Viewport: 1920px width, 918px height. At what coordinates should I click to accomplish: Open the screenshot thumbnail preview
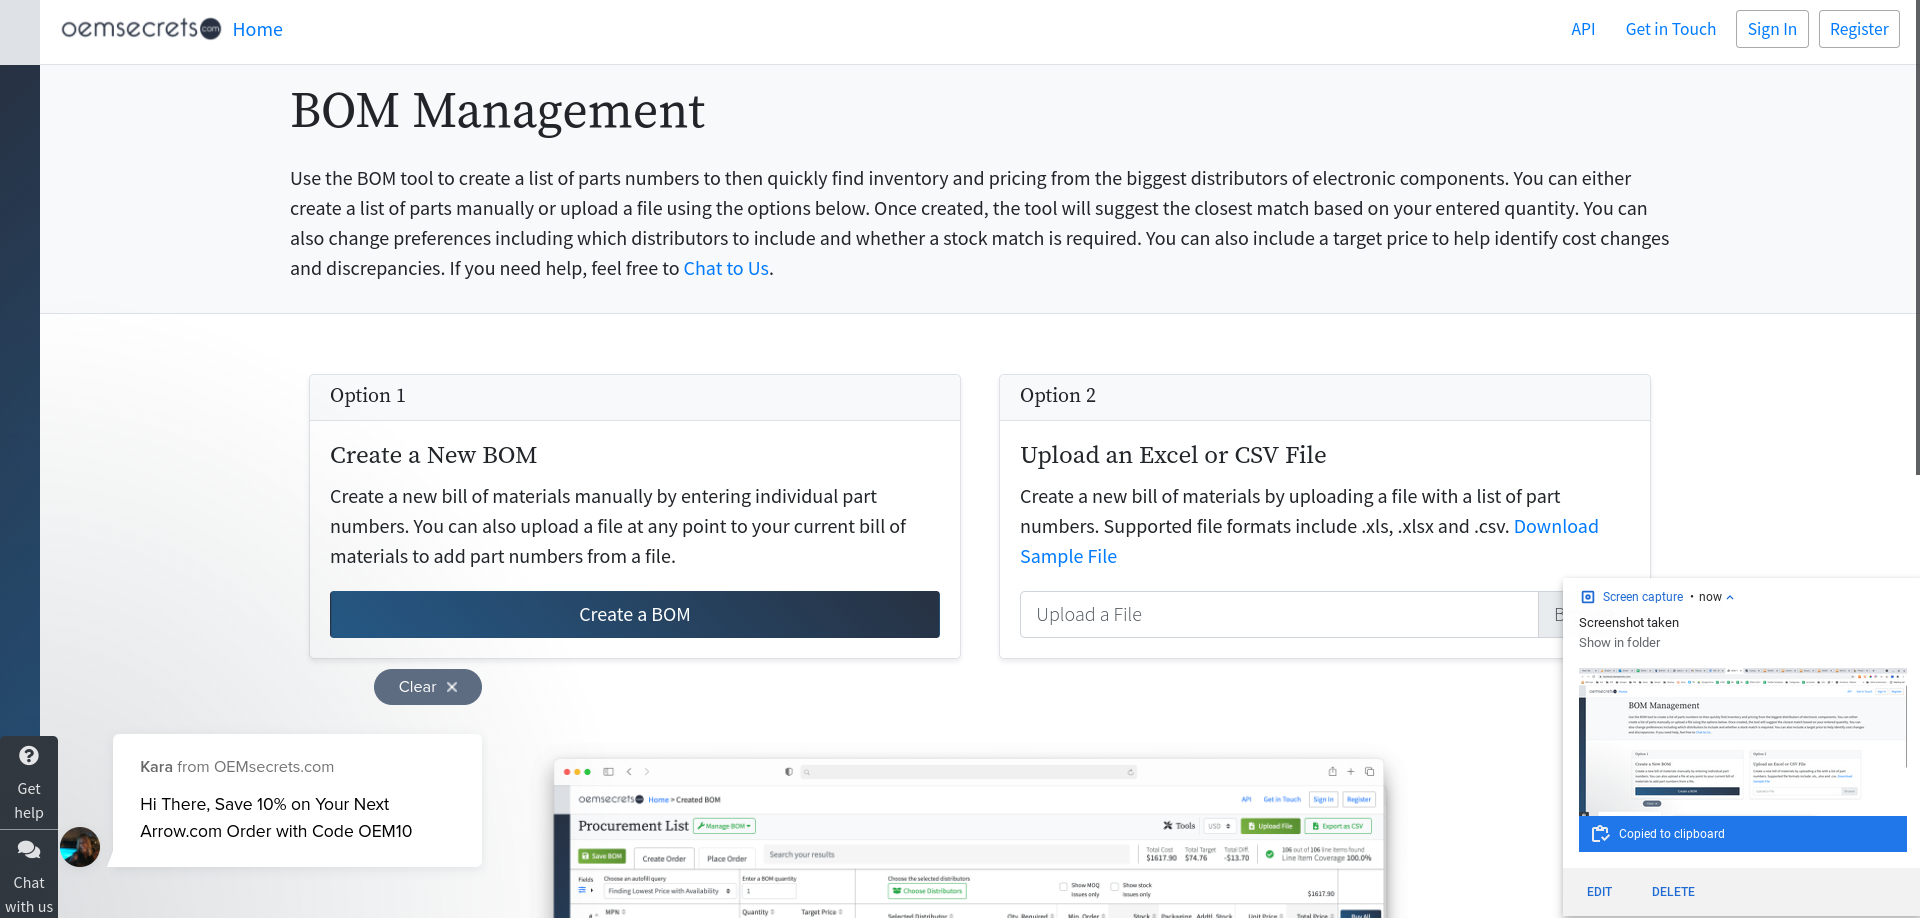pyautogui.click(x=1743, y=741)
